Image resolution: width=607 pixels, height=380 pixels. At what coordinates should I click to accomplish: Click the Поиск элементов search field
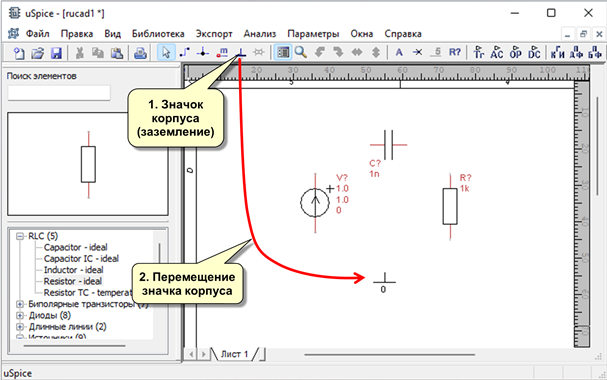point(59,93)
